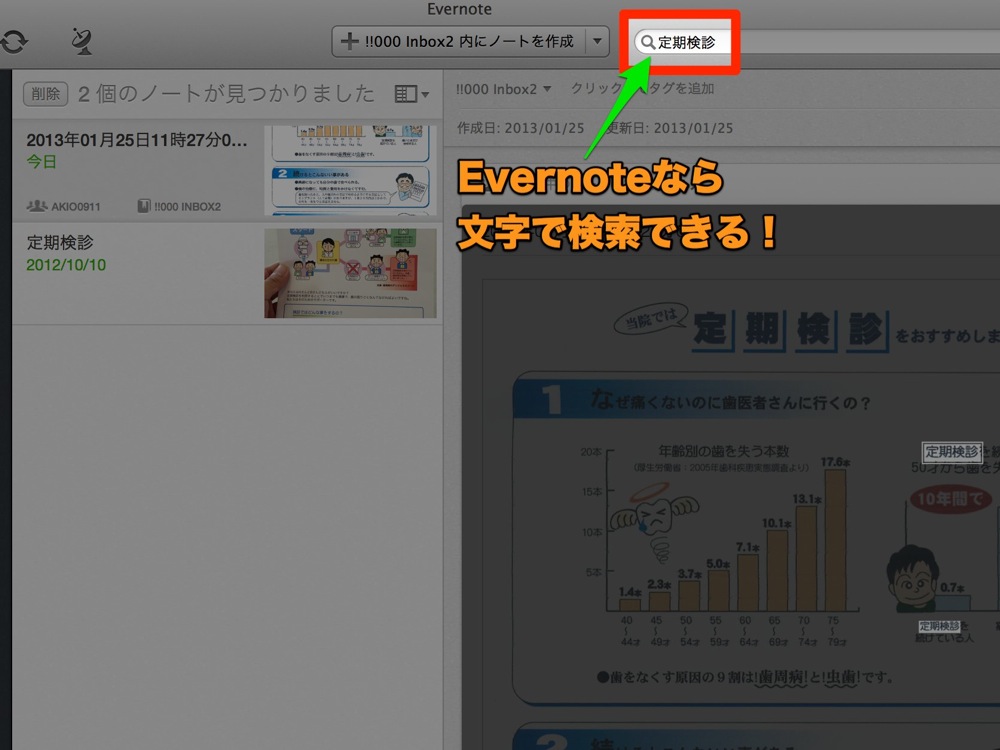Click the AKIO0911 shared user icon
This screenshot has width=1000, height=750.
point(37,206)
